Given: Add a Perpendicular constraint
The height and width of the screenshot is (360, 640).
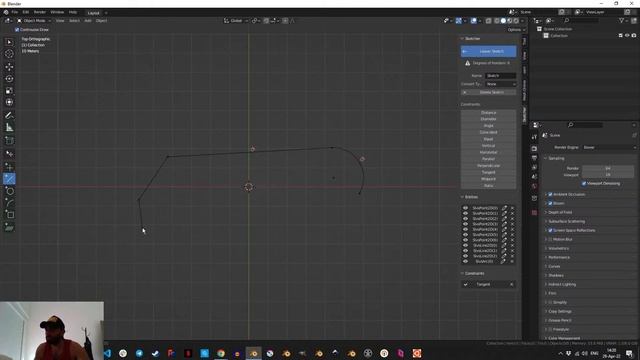Looking at the screenshot, I should [x=489, y=166].
